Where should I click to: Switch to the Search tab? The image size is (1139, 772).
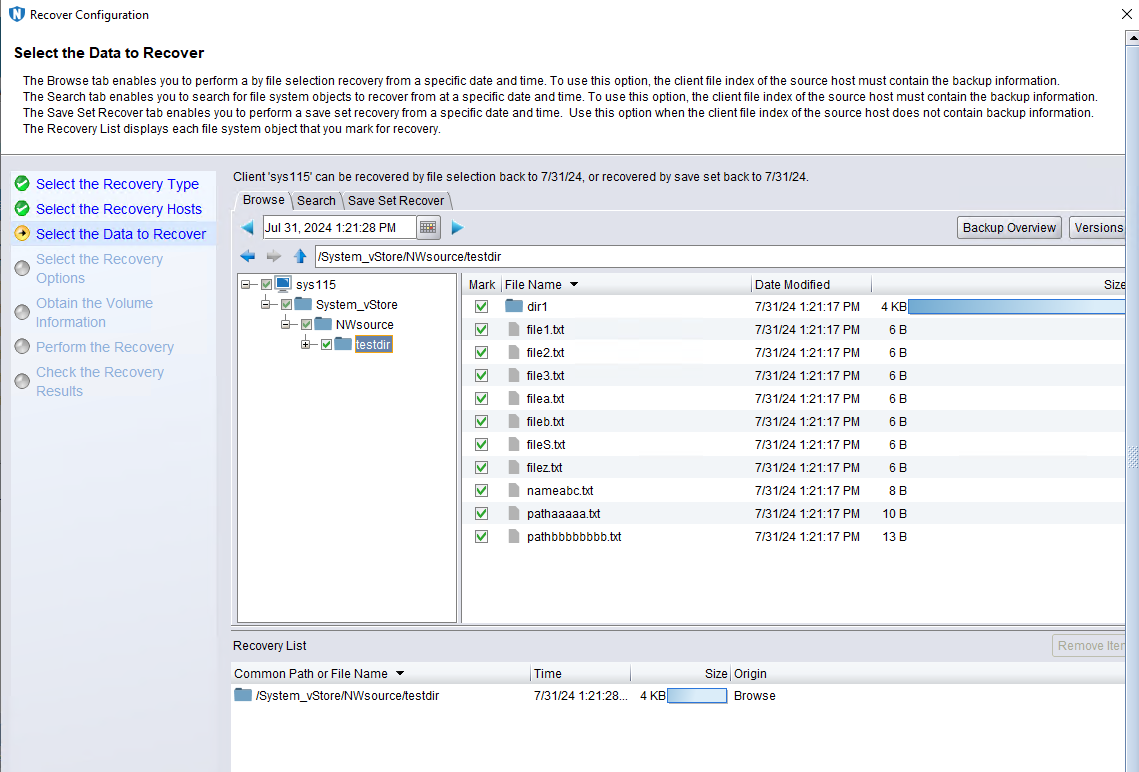coord(316,200)
